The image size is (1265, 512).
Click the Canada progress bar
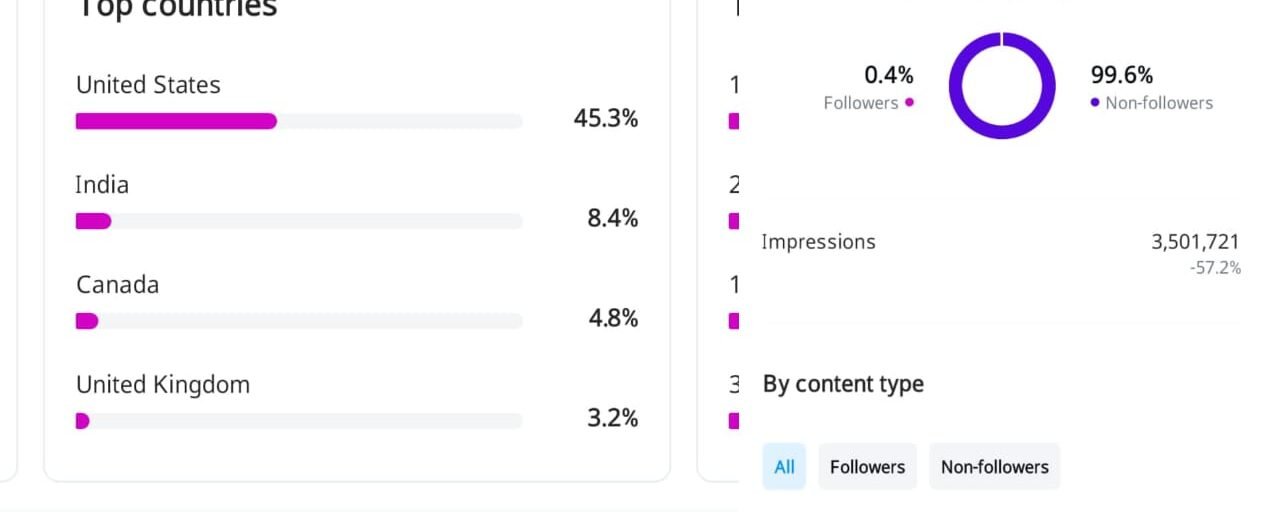[x=299, y=321]
